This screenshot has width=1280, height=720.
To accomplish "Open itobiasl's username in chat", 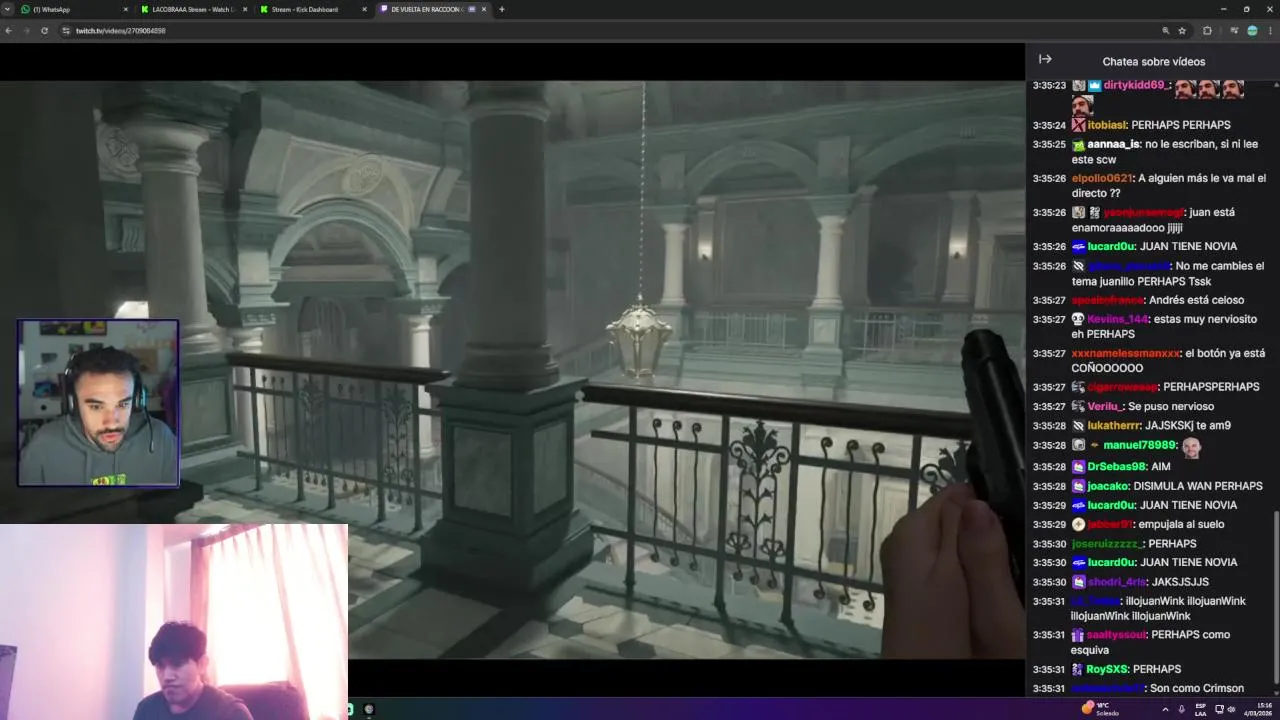I will (1106, 125).
